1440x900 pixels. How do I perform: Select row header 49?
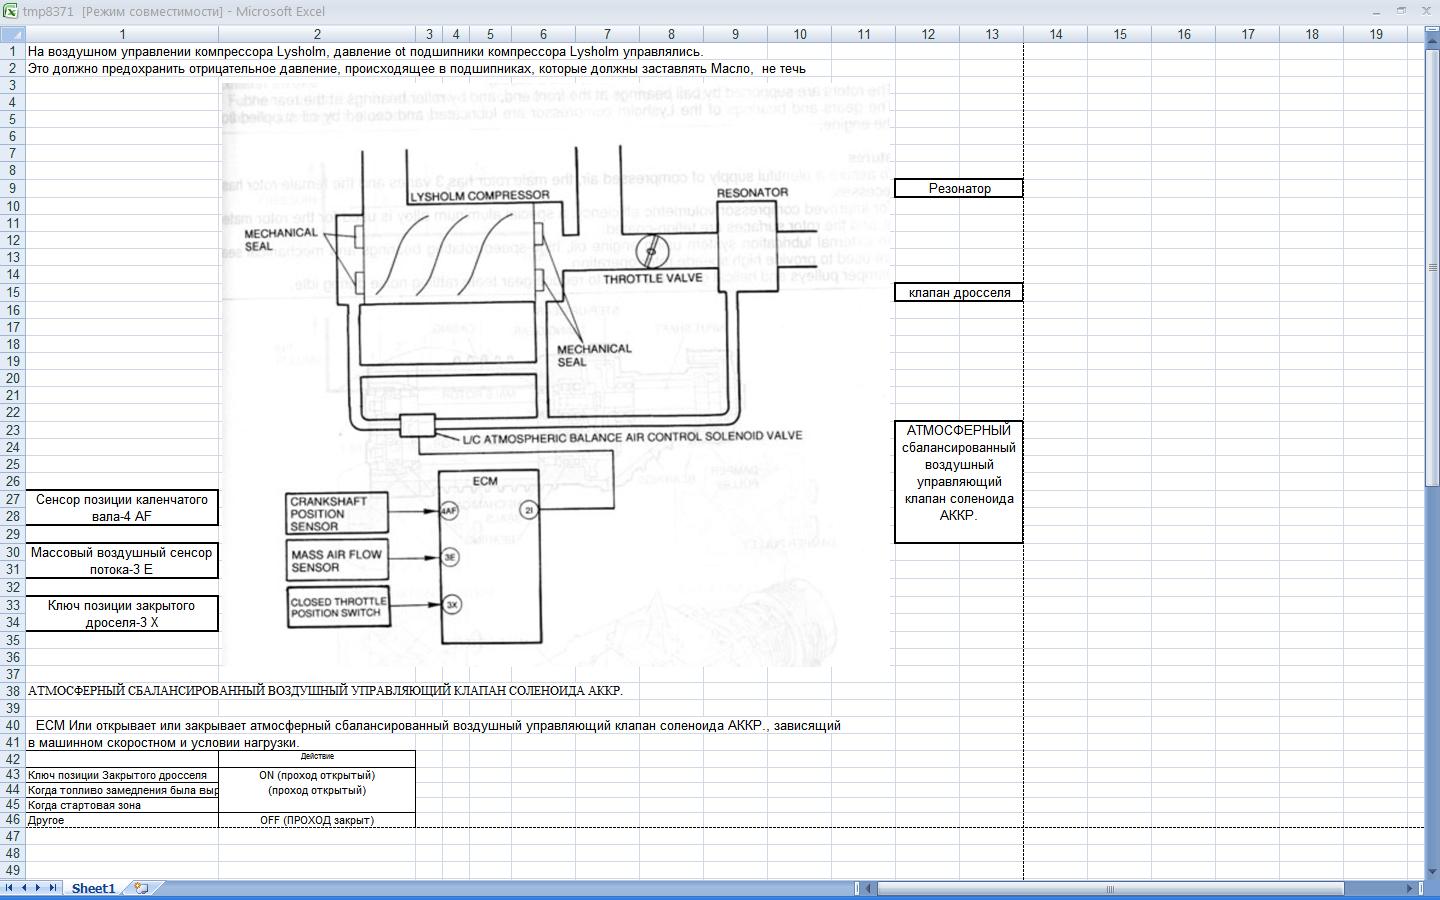click(12, 871)
